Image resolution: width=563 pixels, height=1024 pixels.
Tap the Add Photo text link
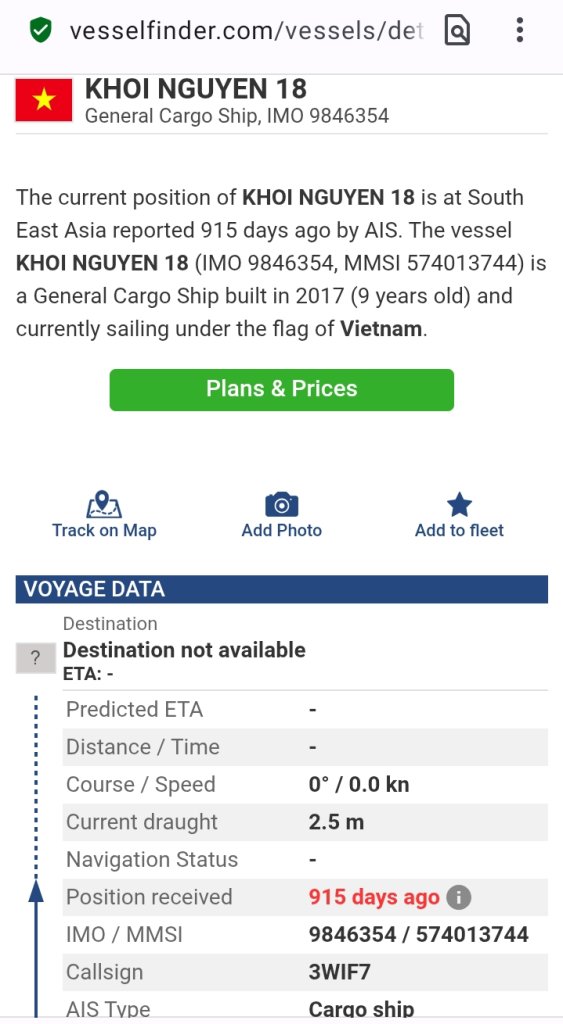282,530
